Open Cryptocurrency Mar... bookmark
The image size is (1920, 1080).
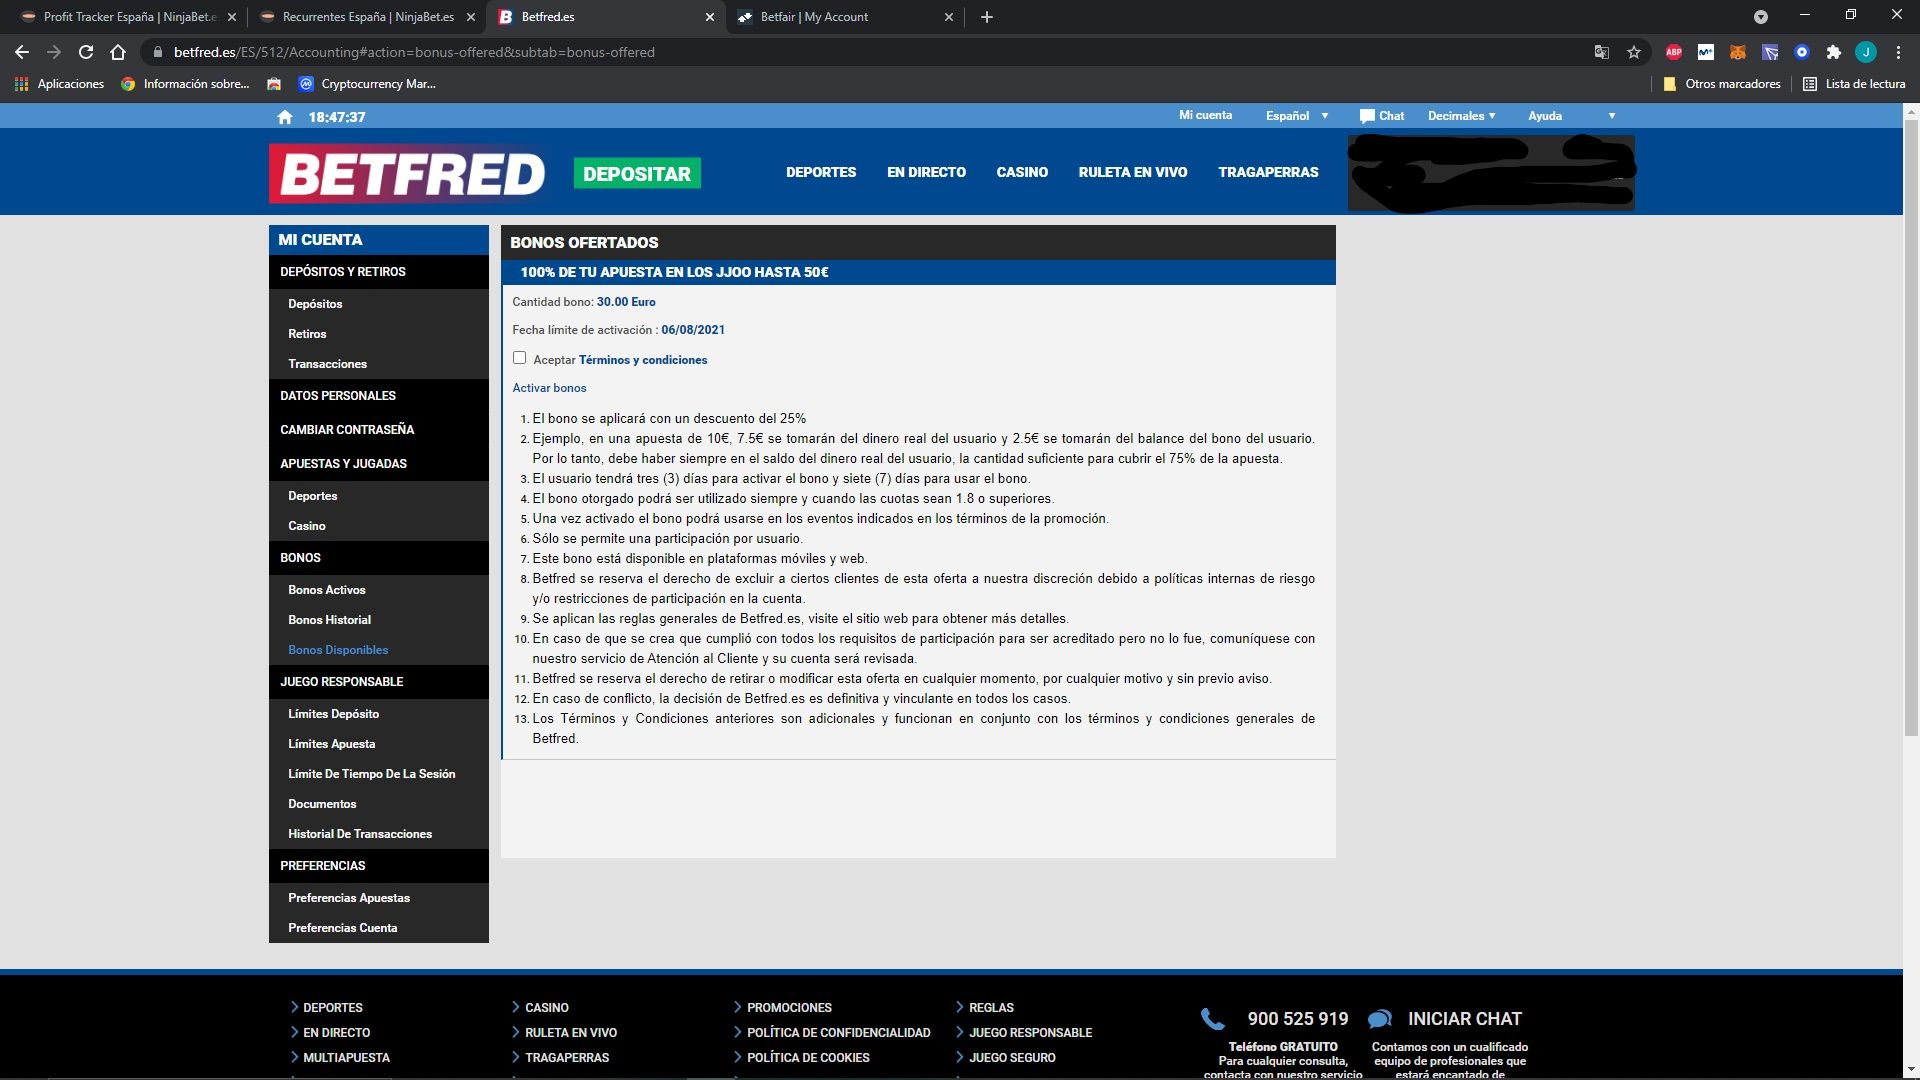point(367,84)
